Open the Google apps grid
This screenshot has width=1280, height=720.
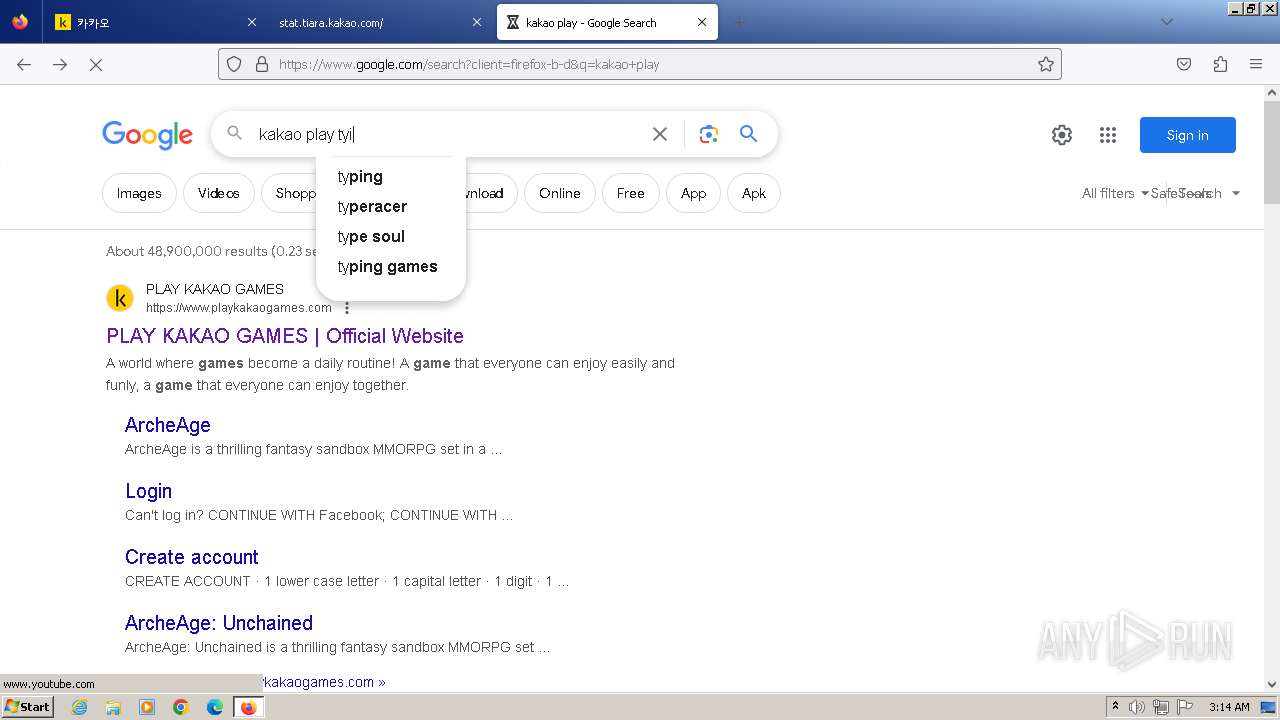1108,135
